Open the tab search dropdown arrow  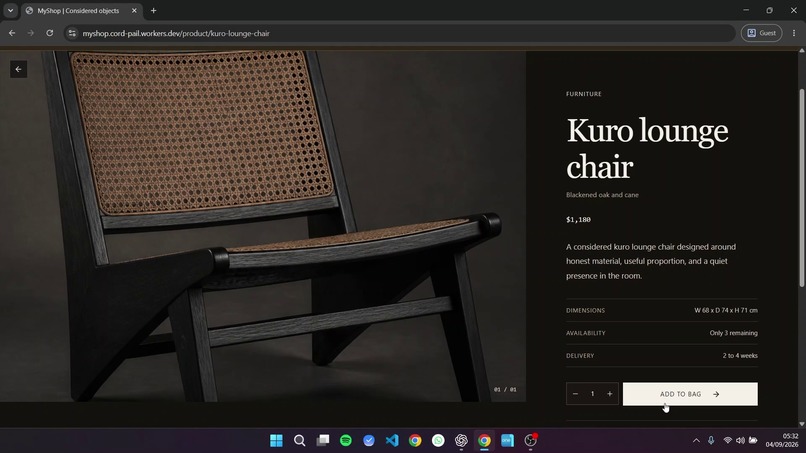point(10,10)
